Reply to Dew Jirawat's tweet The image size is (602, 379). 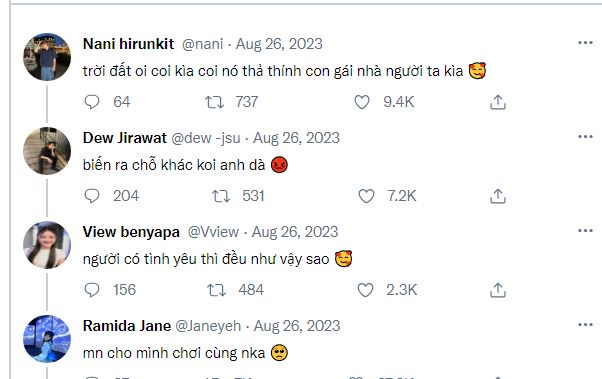click(92, 196)
